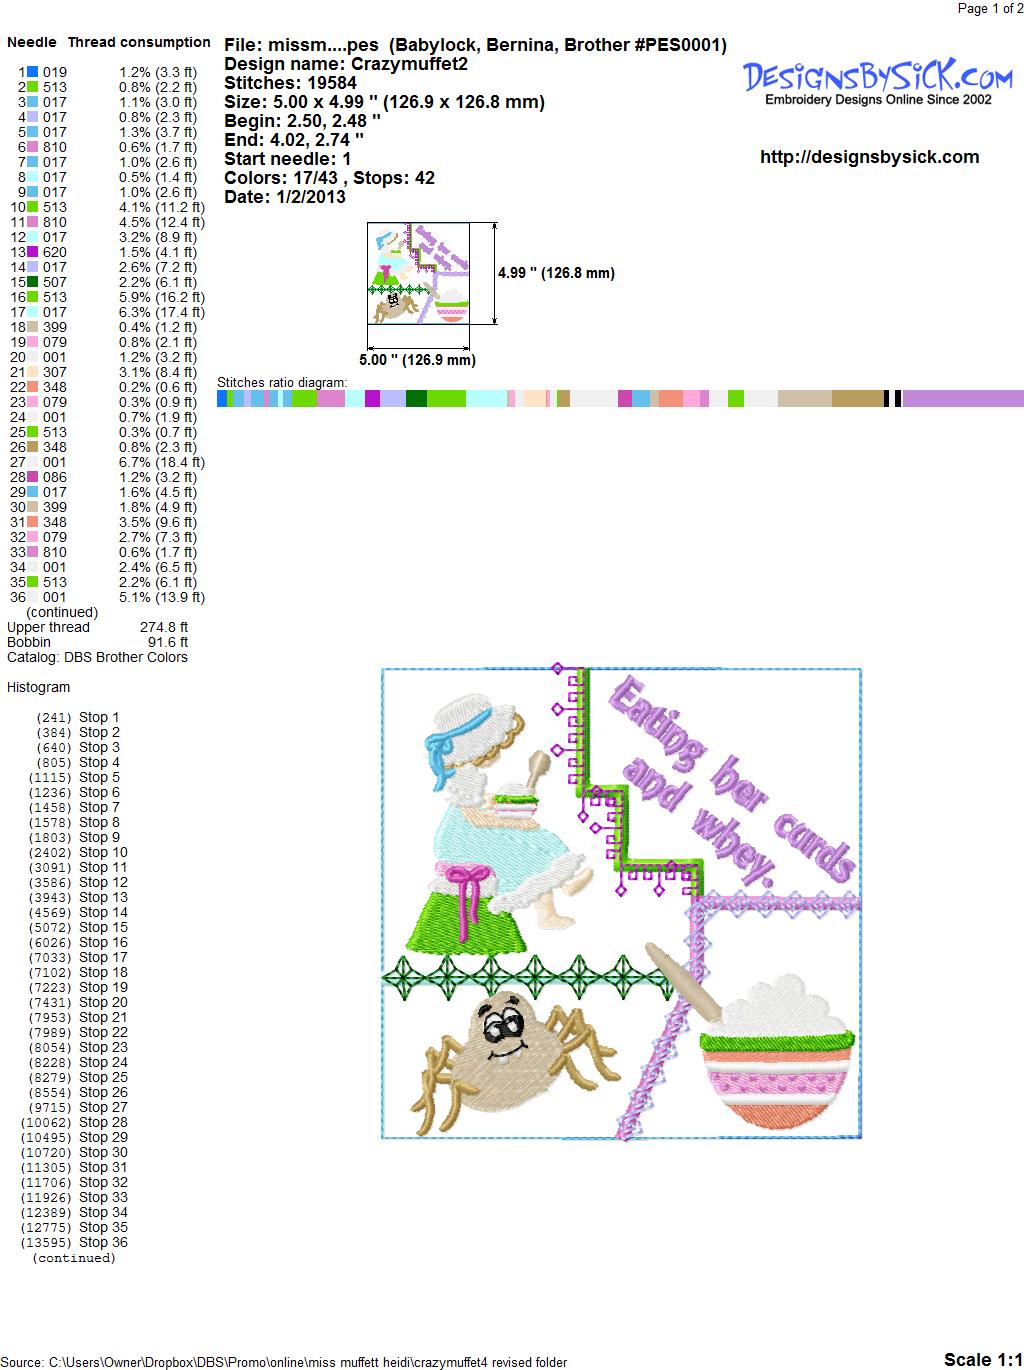Select Stop 1 in the histogram list
The image size is (1024, 1370).
point(99,717)
